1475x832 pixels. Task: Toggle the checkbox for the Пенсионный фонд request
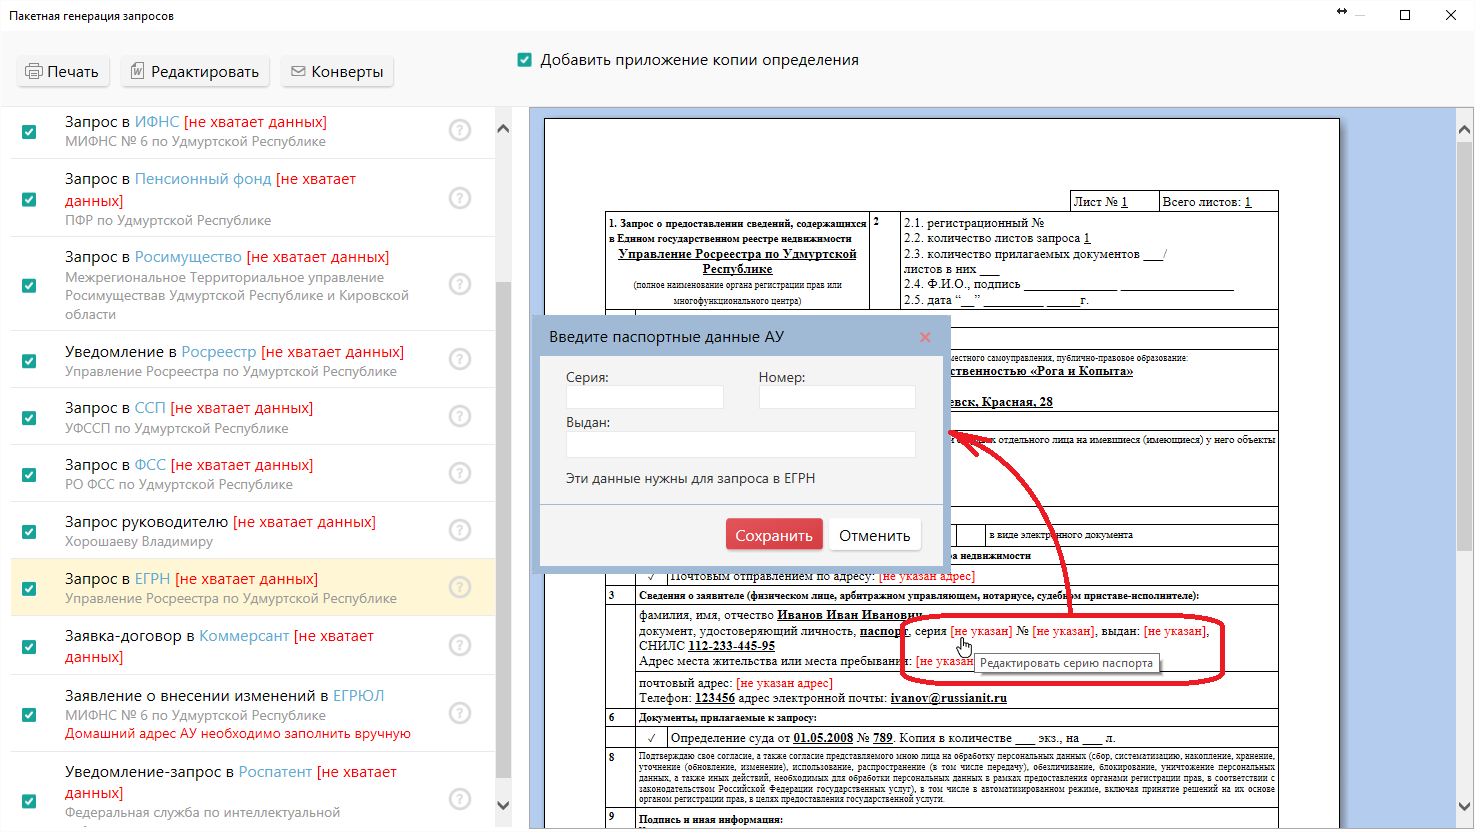29,199
